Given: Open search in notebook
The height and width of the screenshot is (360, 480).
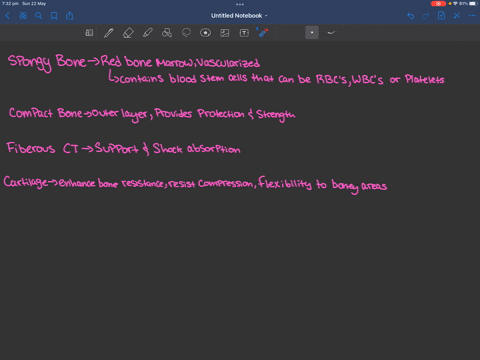Looking at the screenshot, I should point(38,16).
